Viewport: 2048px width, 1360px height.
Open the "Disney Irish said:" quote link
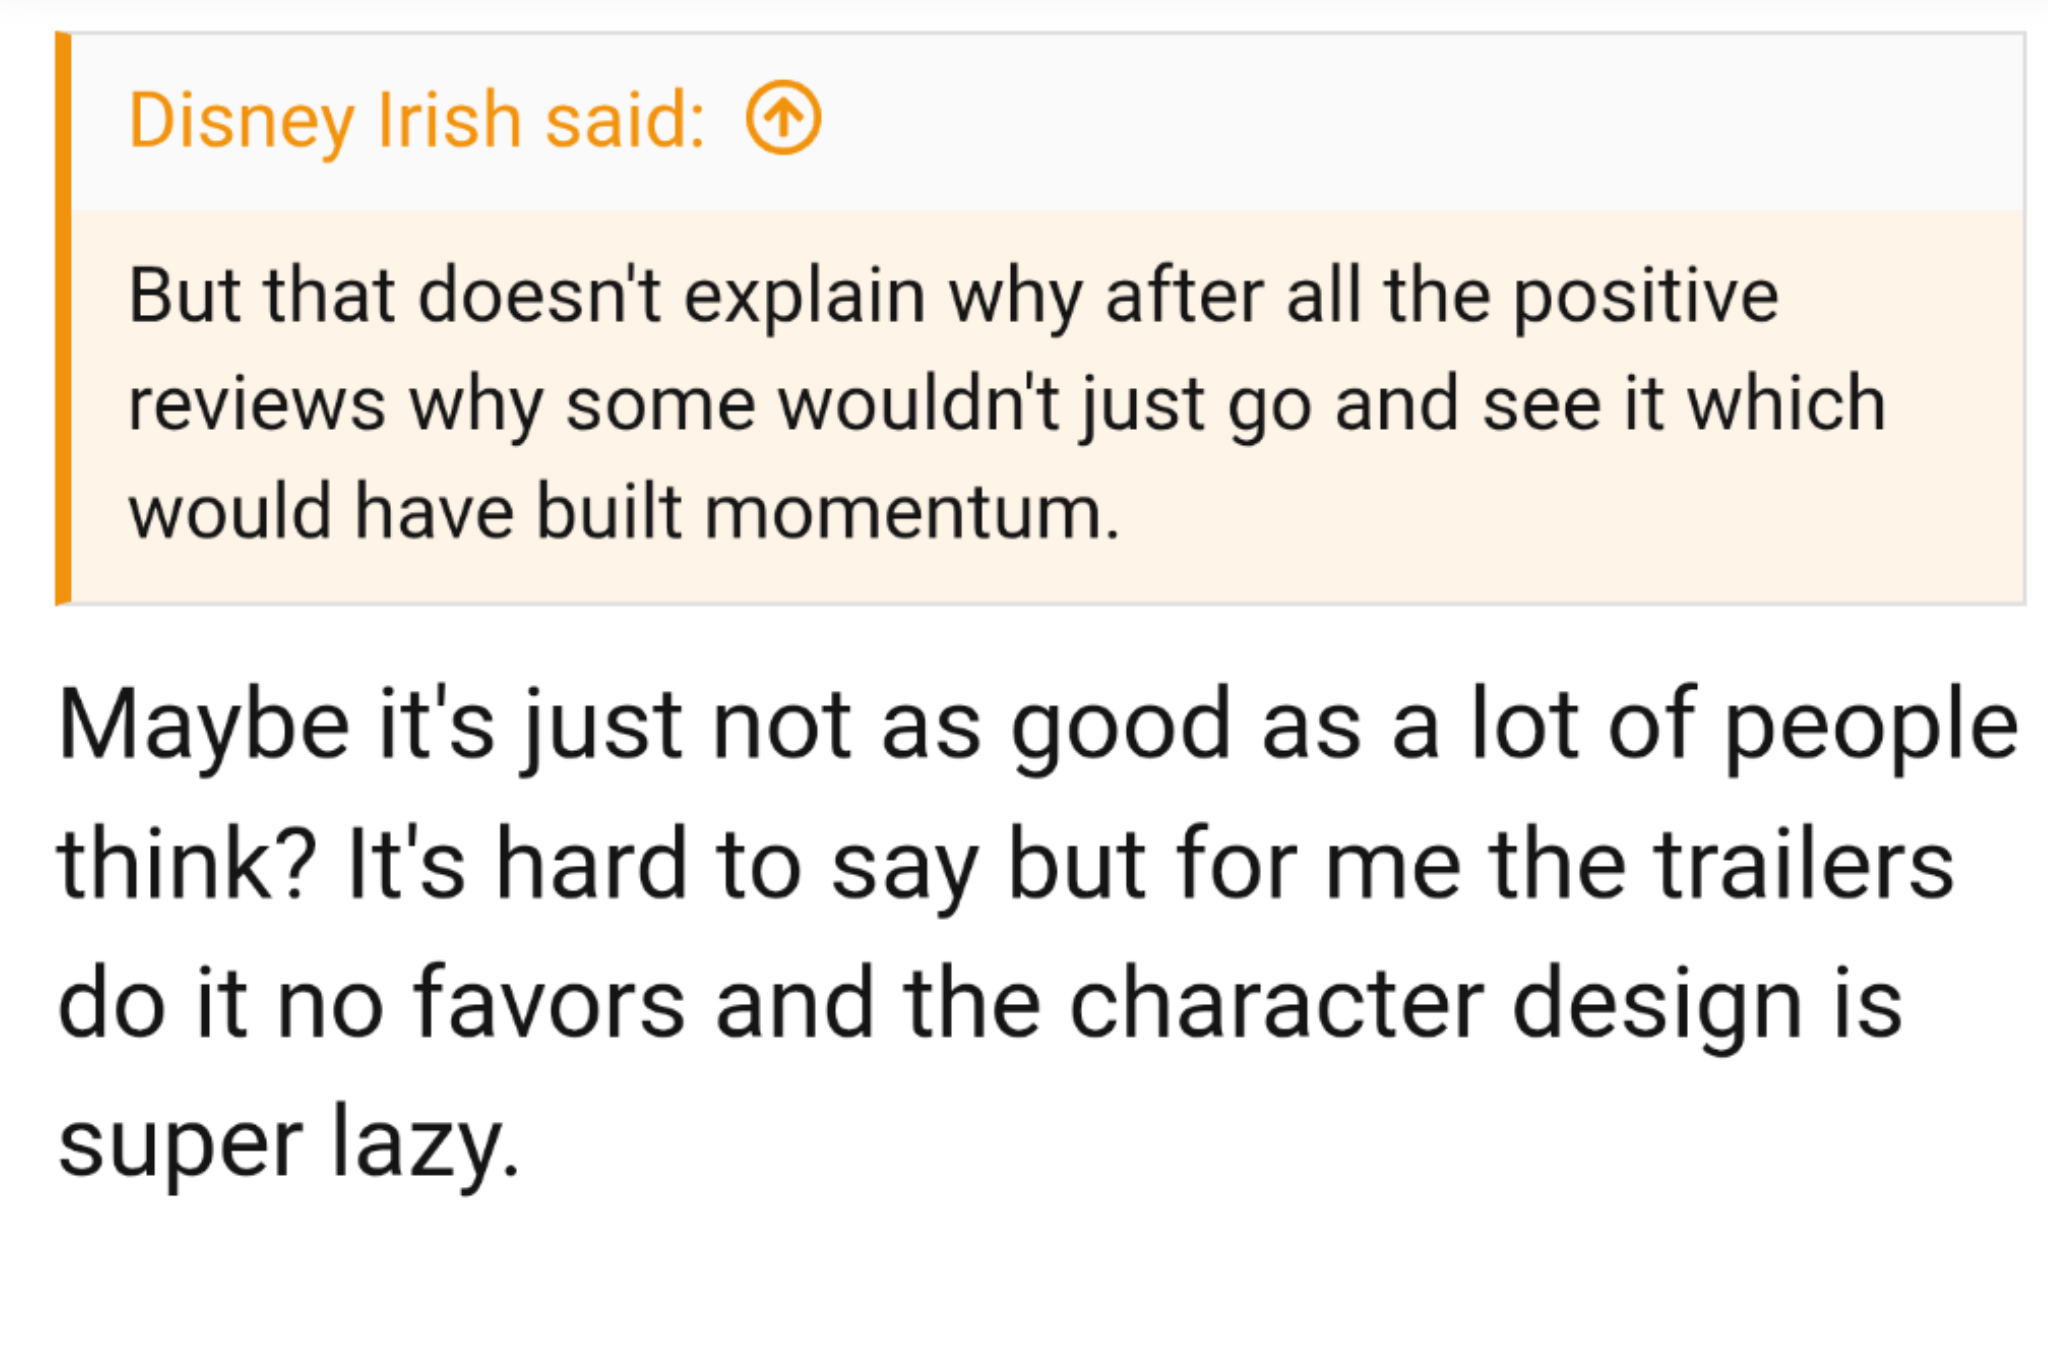point(416,120)
